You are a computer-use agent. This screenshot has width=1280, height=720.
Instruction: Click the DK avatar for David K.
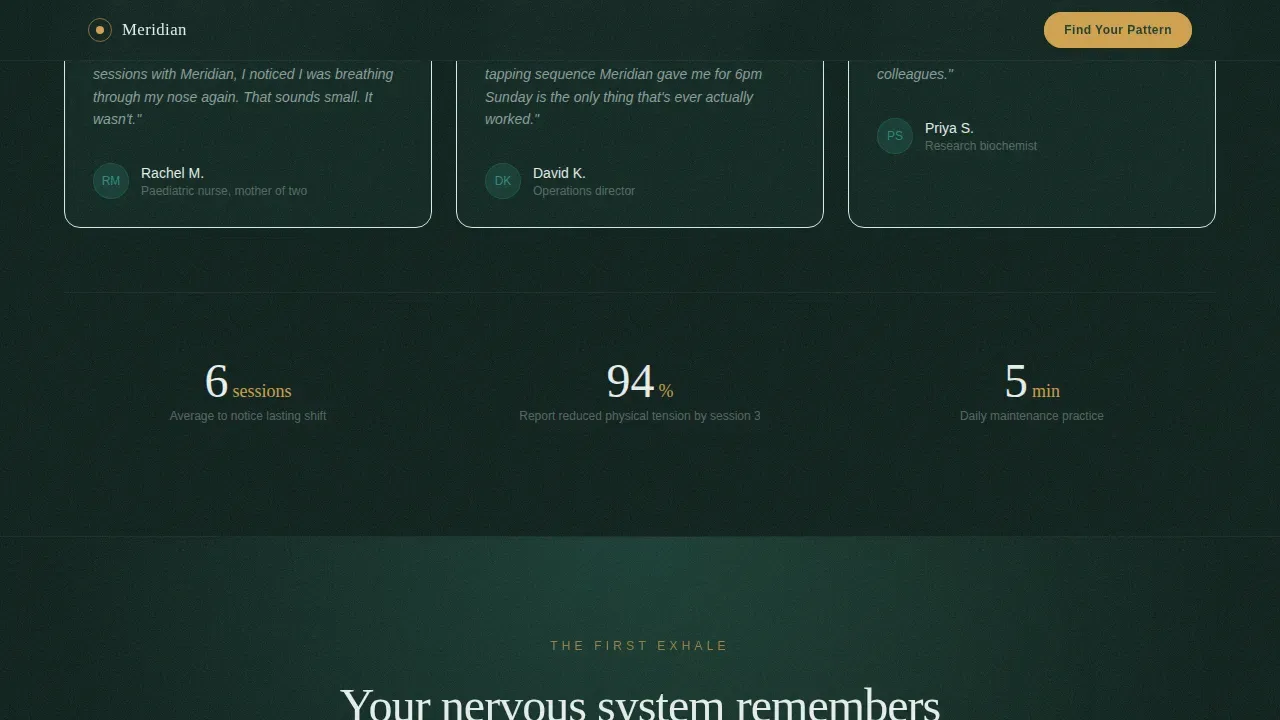503,181
